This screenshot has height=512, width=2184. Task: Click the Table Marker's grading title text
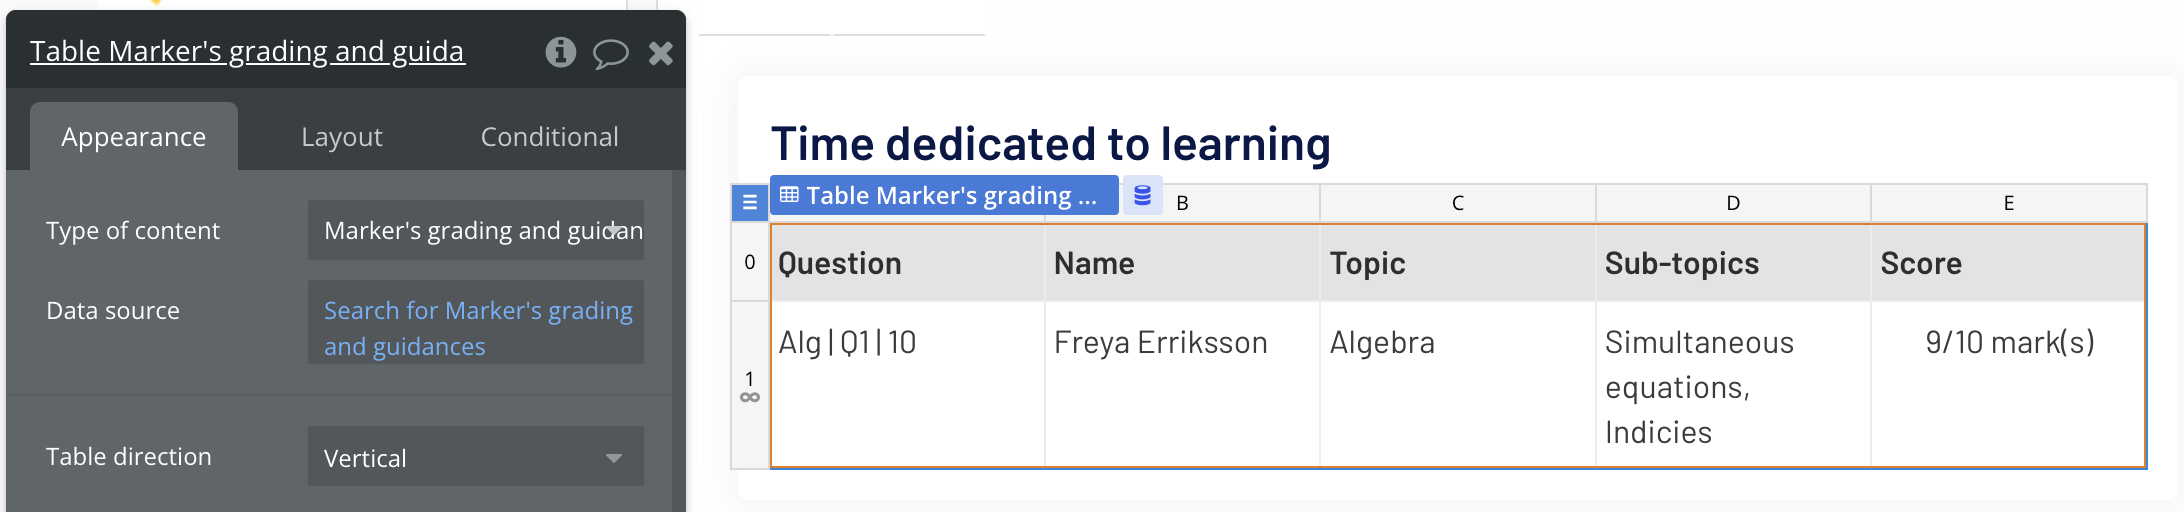click(247, 51)
